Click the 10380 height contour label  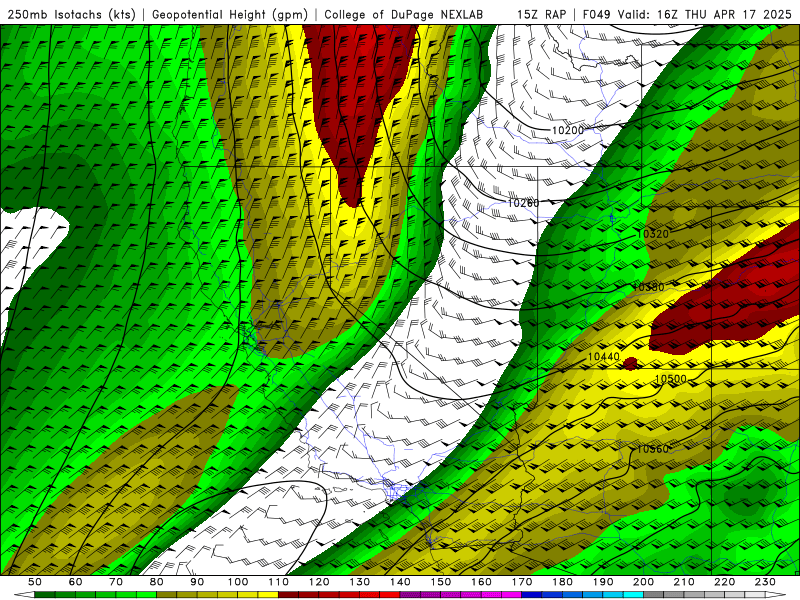click(x=648, y=287)
